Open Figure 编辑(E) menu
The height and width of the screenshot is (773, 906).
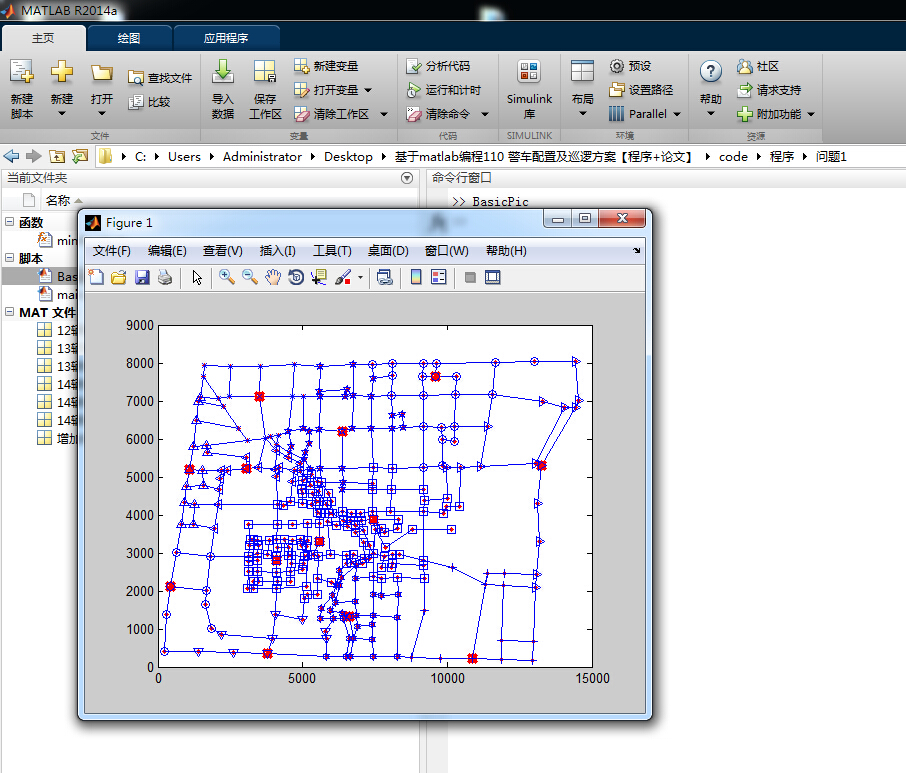(167, 251)
